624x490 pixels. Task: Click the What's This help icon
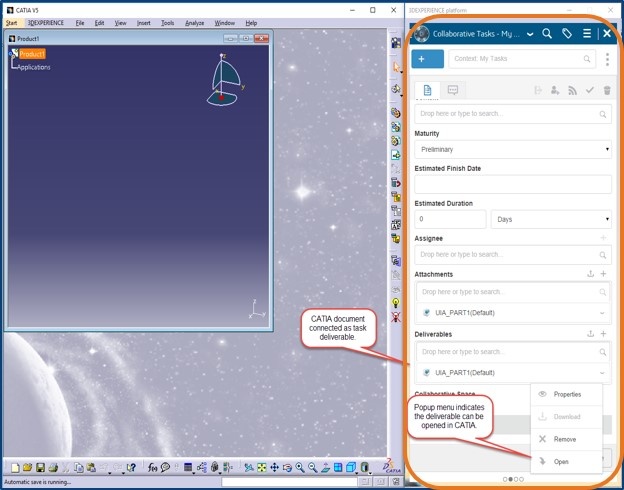[131, 468]
